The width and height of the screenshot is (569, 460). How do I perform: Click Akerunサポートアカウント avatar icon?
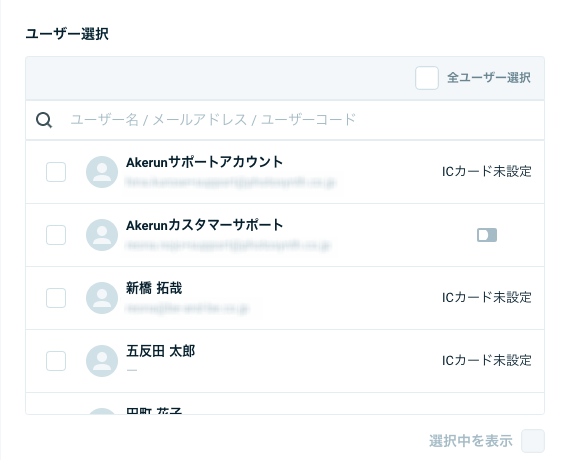(x=102, y=172)
